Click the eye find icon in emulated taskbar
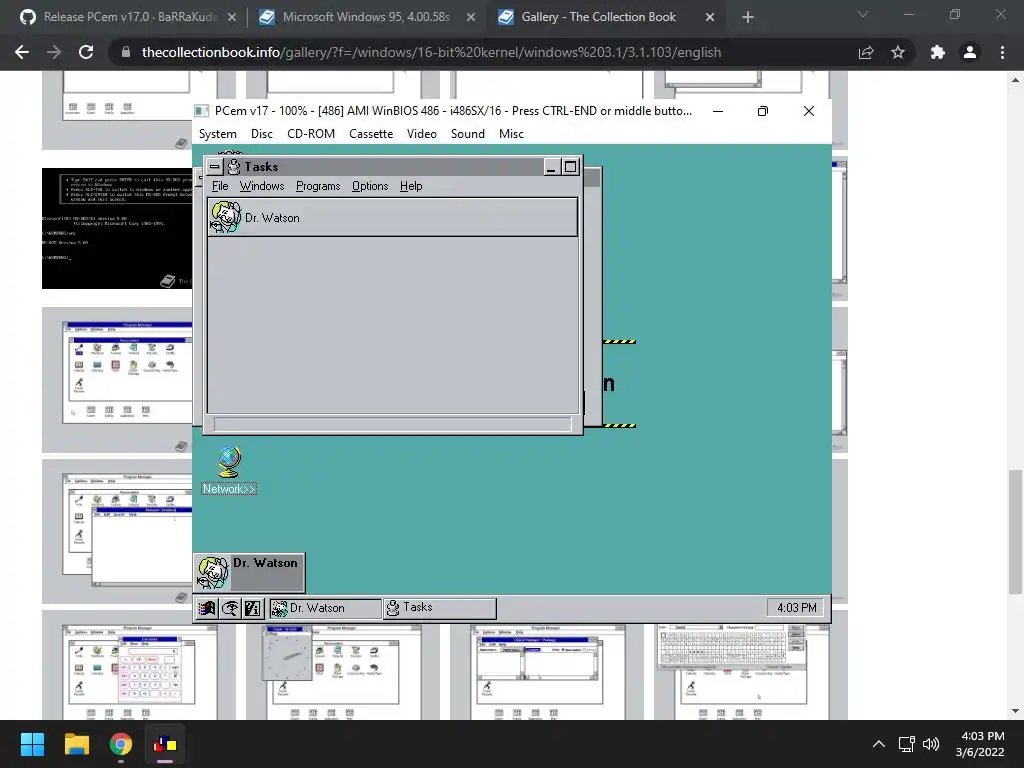Image resolution: width=1024 pixels, height=768 pixels. click(230, 609)
